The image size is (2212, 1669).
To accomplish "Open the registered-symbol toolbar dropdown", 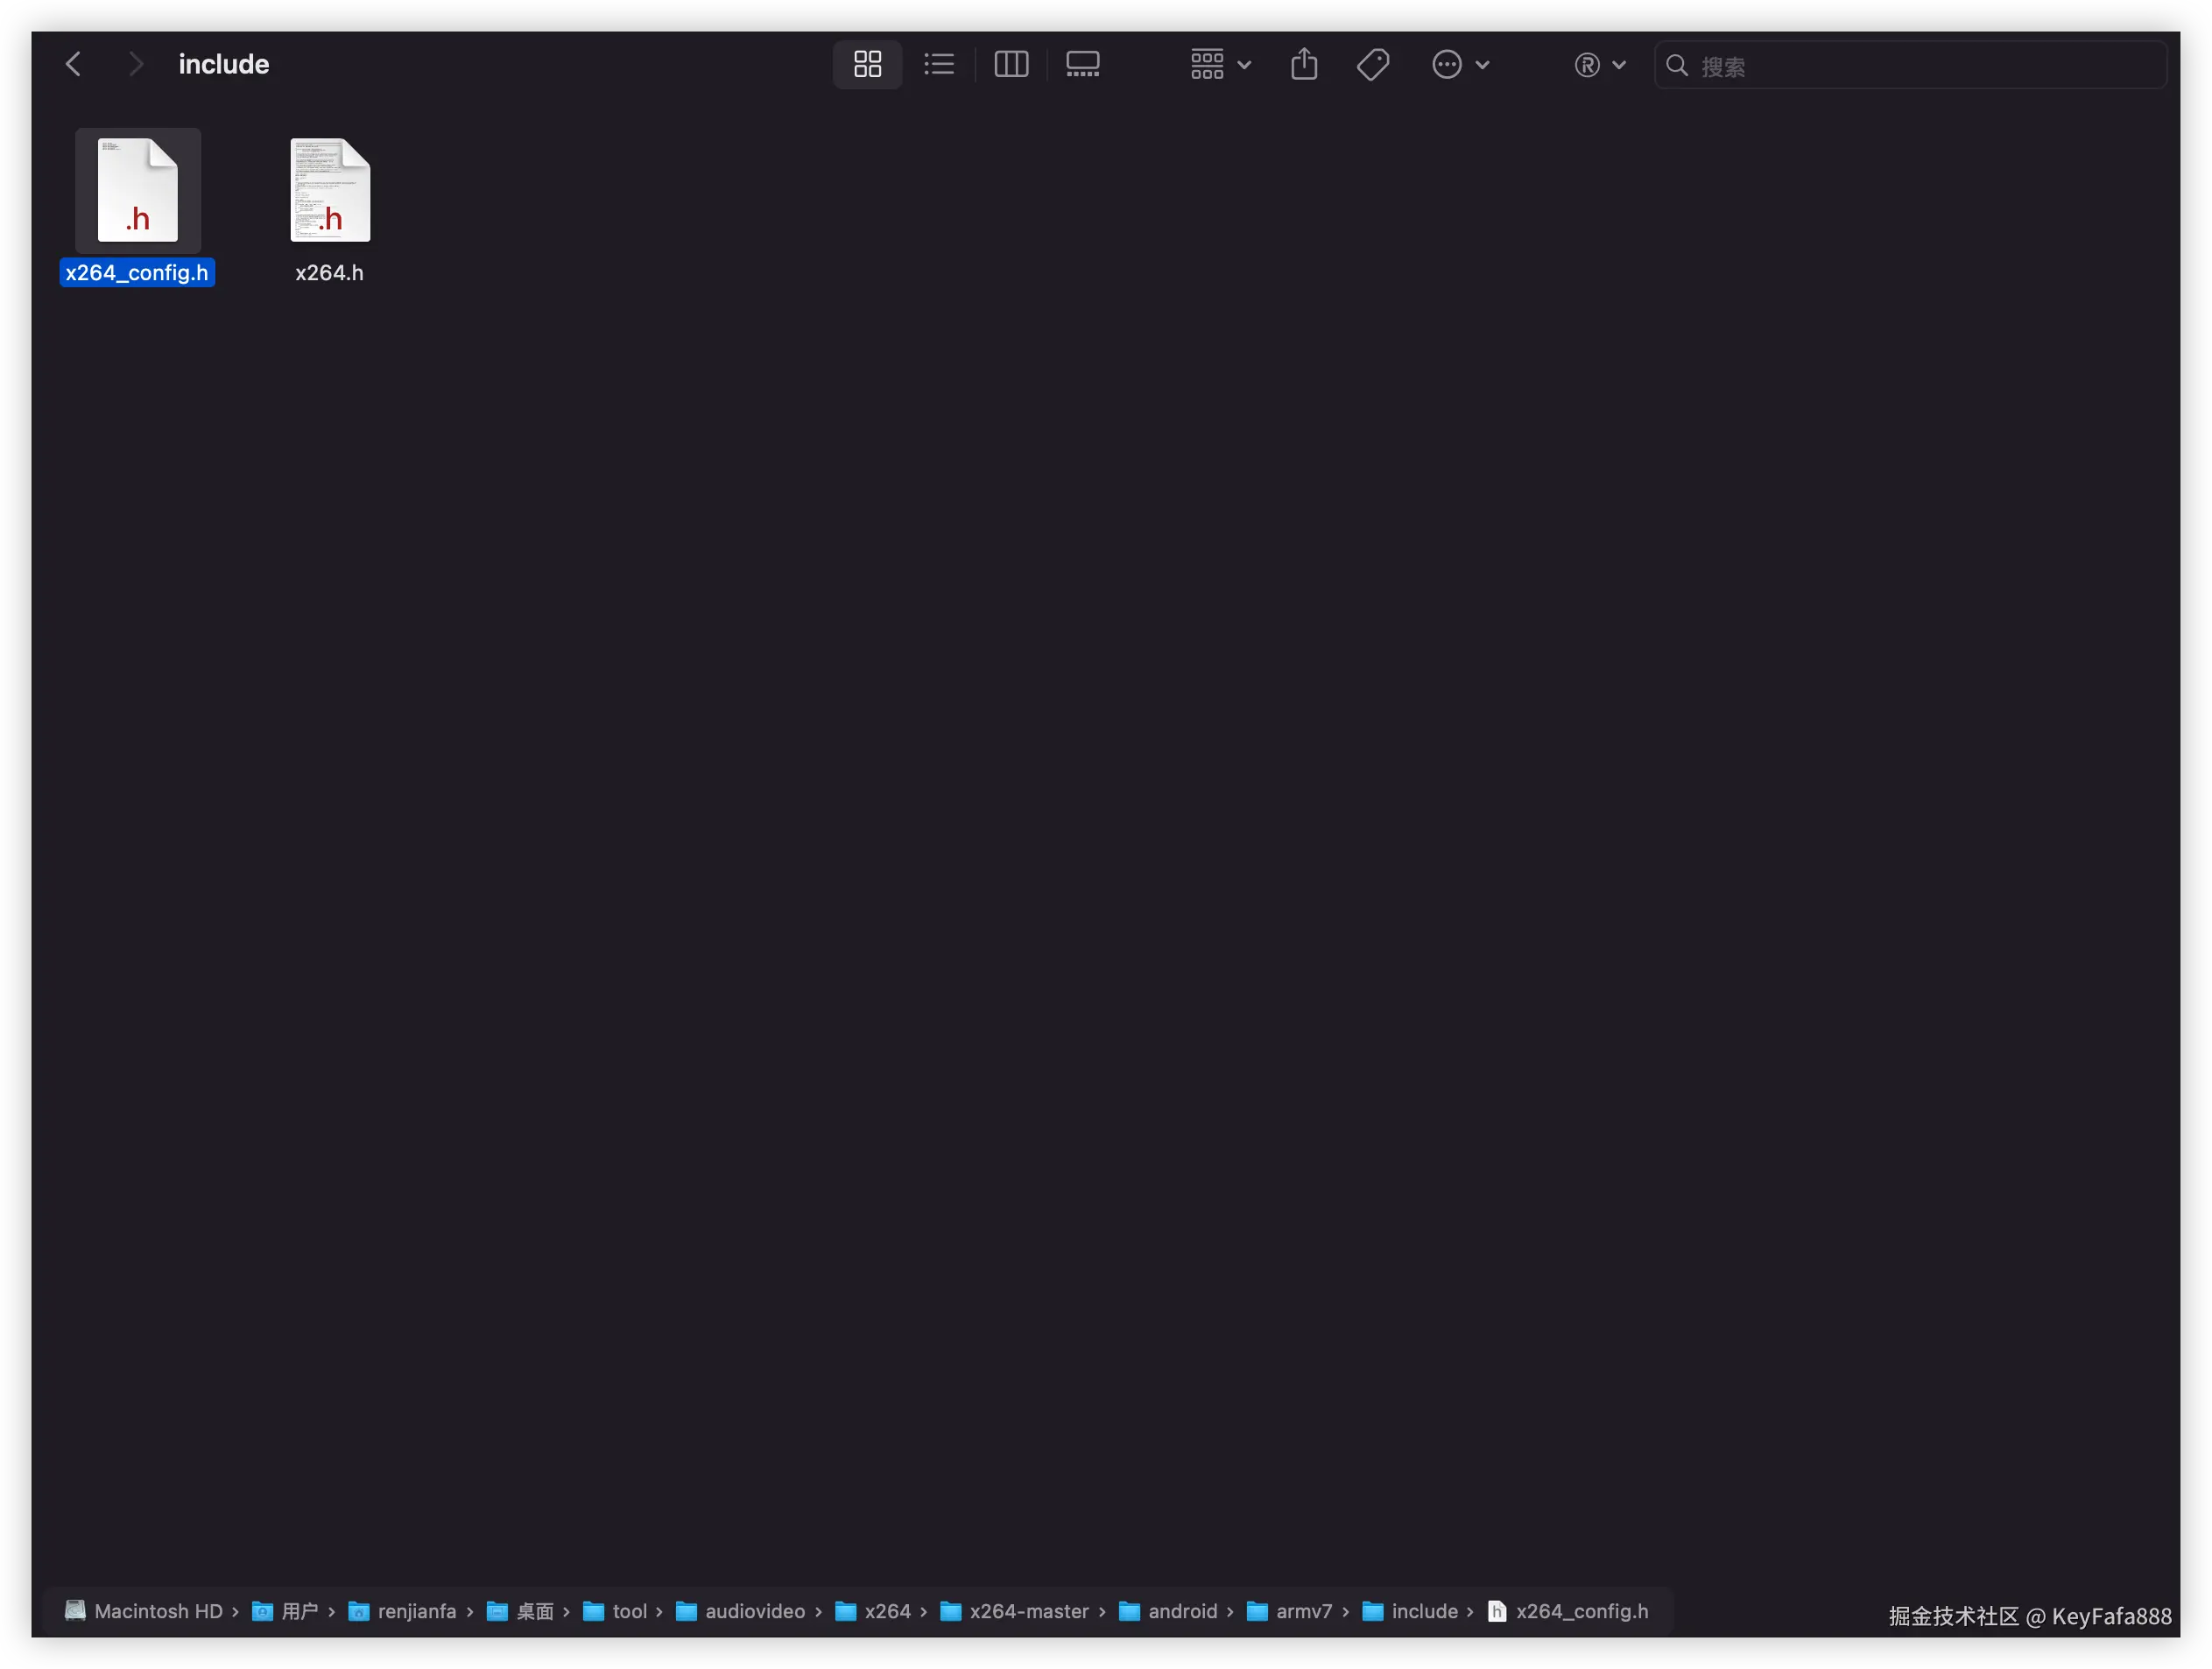I will coord(1599,65).
